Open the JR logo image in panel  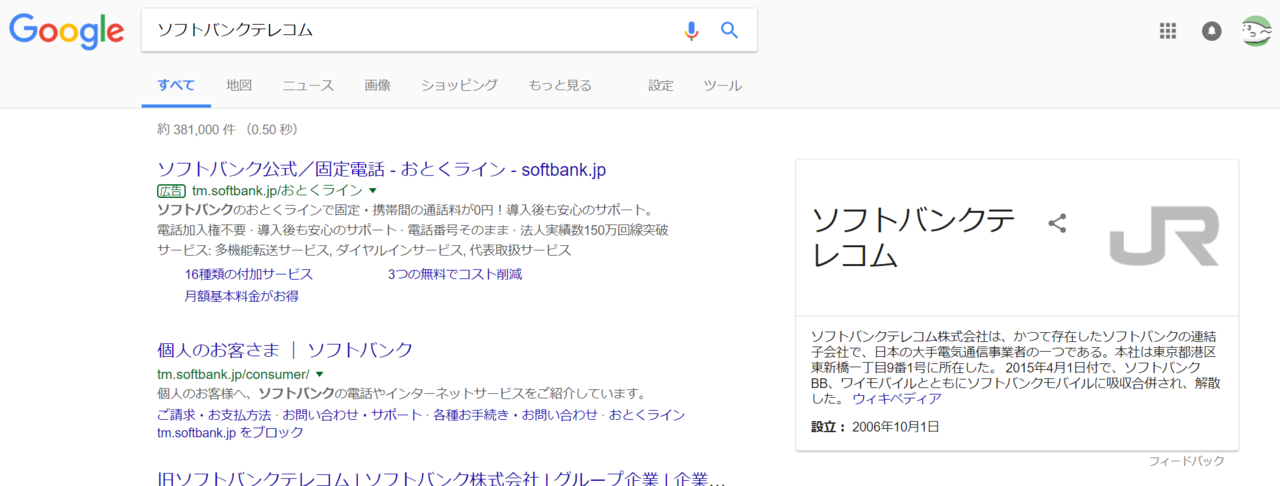(x=1165, y=237)
